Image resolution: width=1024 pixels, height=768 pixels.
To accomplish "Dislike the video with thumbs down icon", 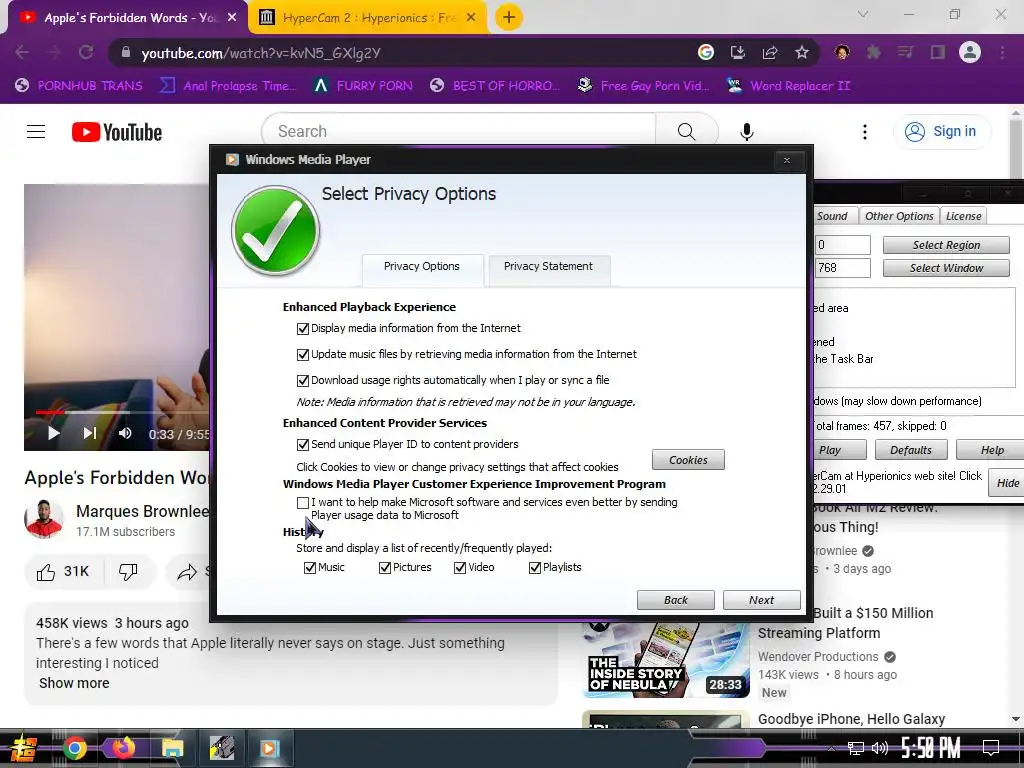I will (129, 572).
